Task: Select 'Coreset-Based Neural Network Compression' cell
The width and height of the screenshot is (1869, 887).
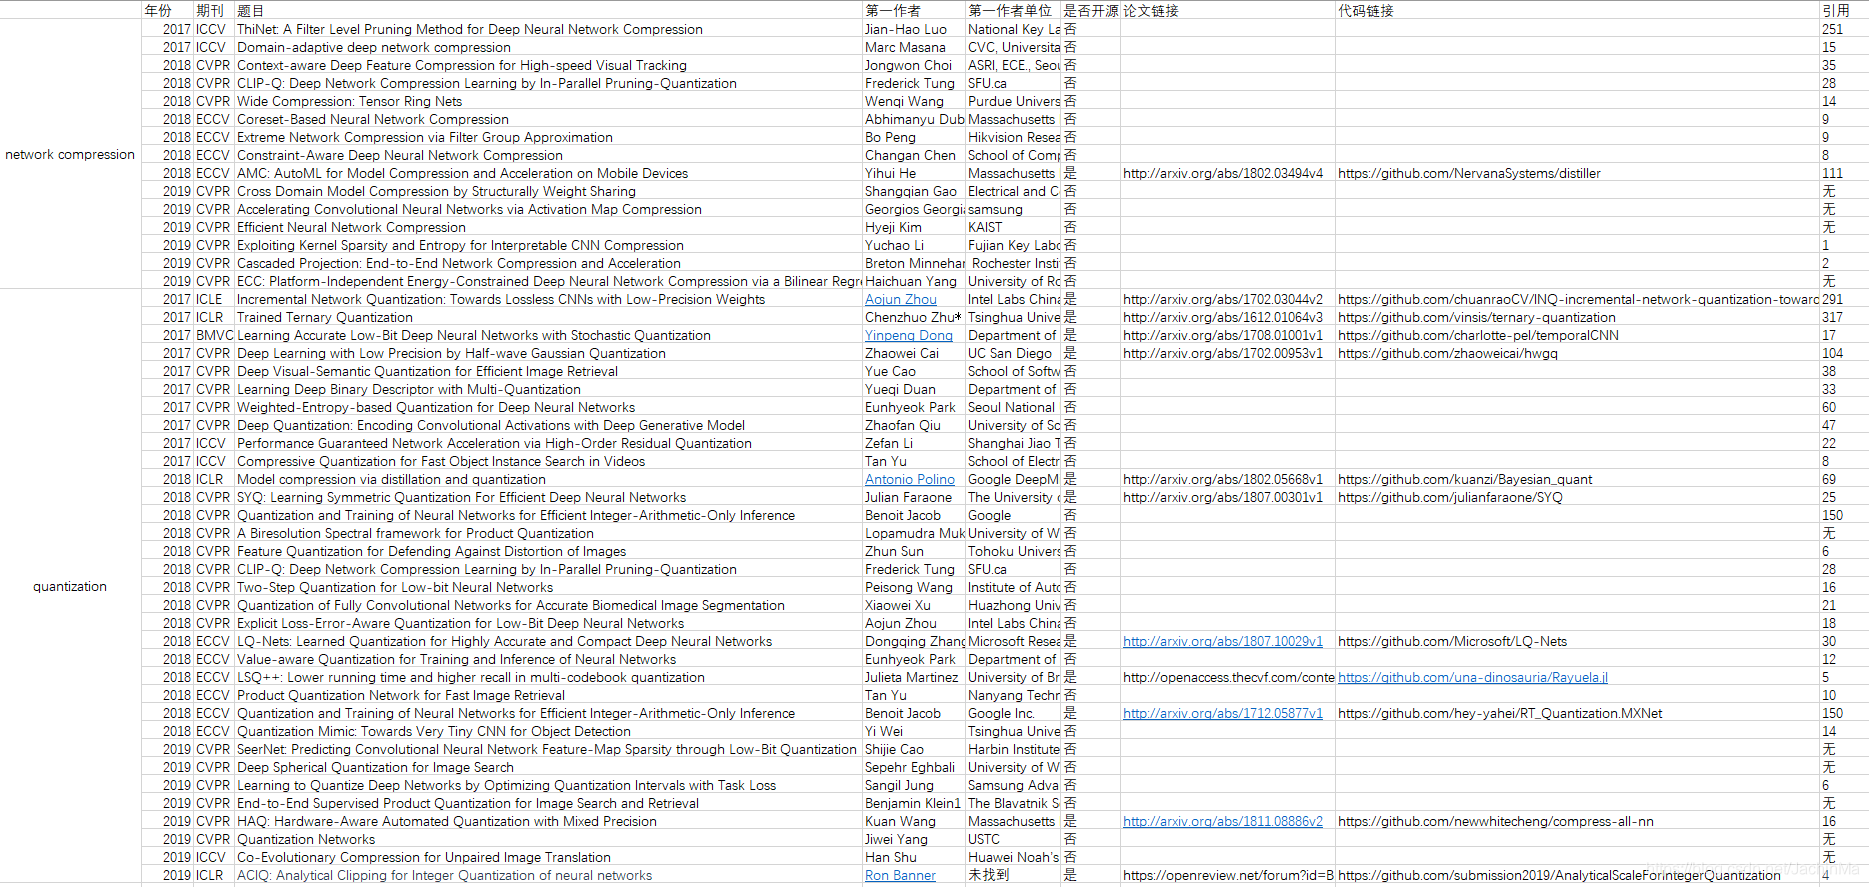Action: coord(548,119)
